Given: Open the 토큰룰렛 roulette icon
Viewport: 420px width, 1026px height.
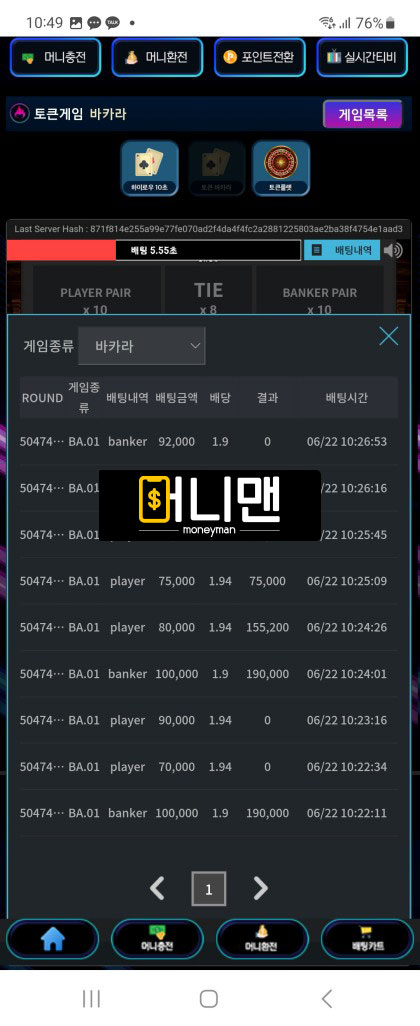Looking at the screenshot, I should (x=281, y=168).
